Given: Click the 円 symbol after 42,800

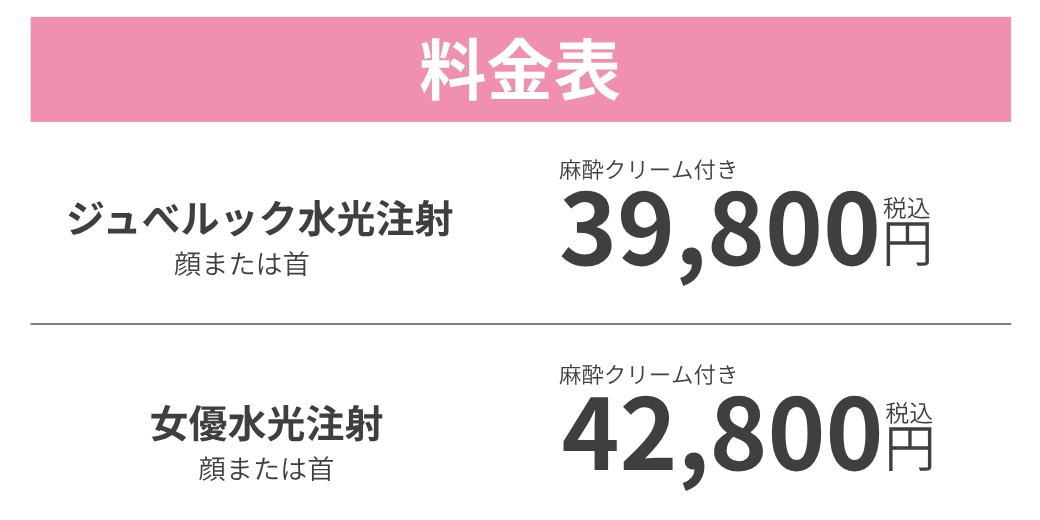Looking at the screenshot, I should pos(908,449).
